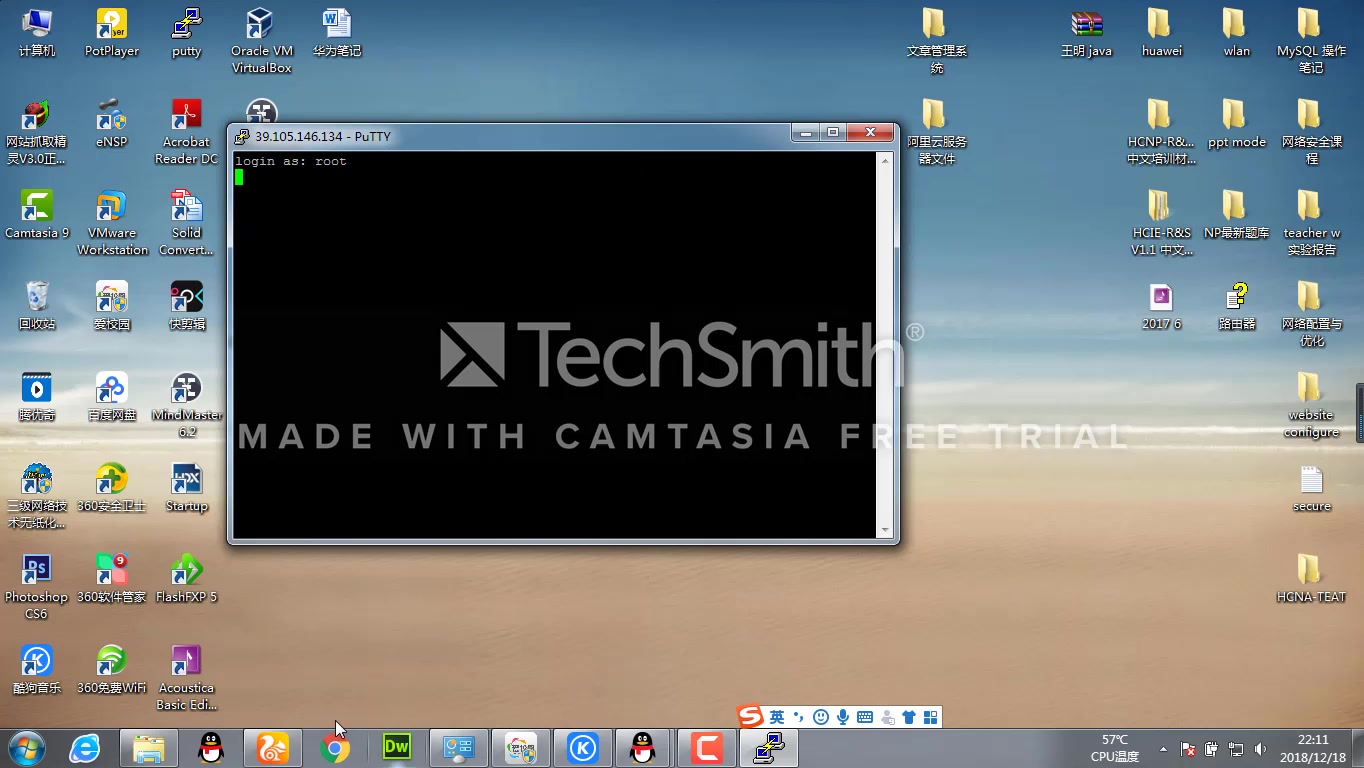Open the huawei desktop folder
The image size is (1364, 768).
[x=1161, y=32]
